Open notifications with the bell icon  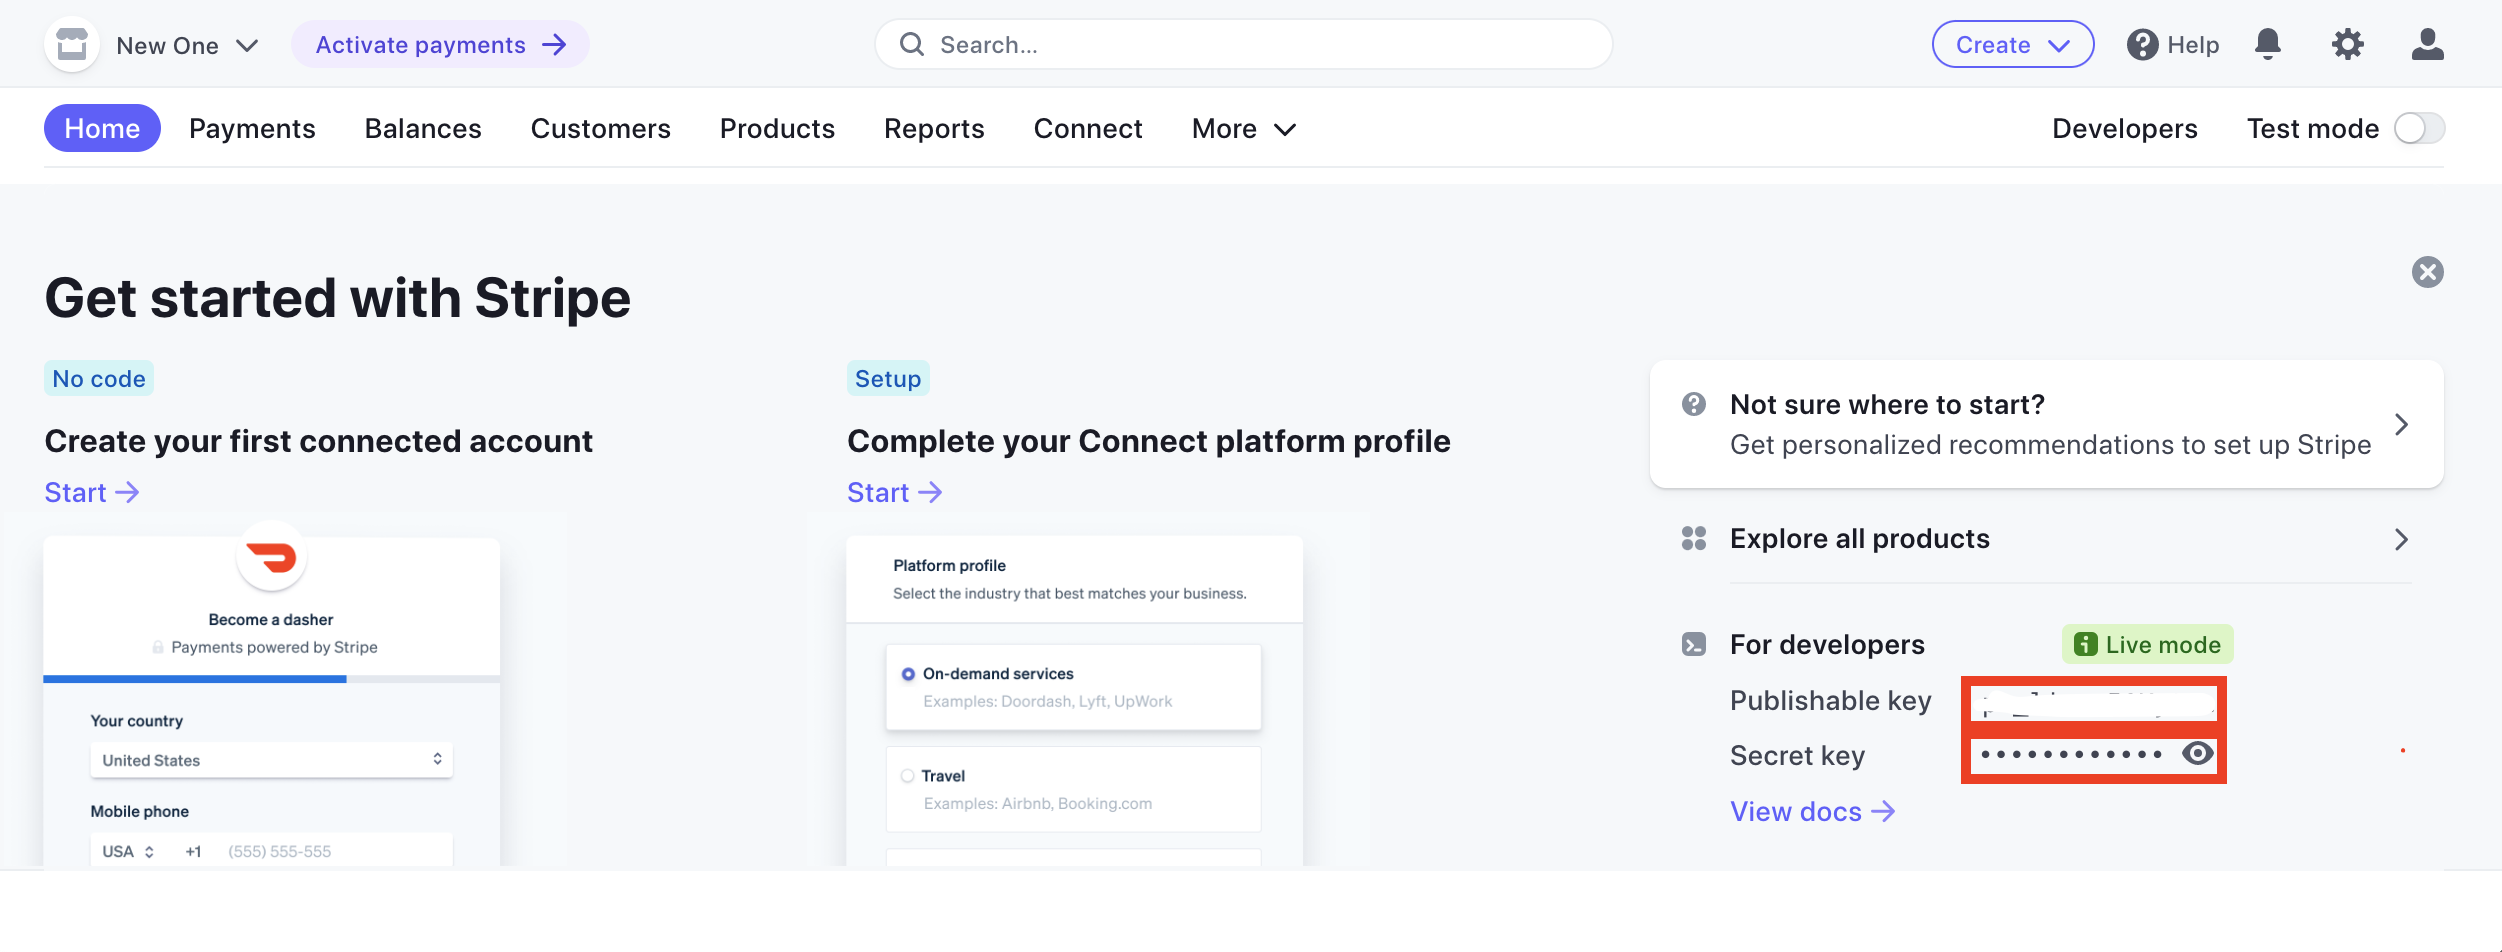coord(2267,44)
